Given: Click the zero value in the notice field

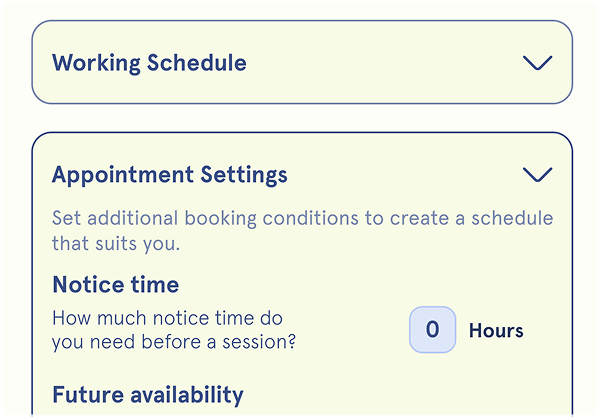Looking at the screenshot, I should click(432, 330).
